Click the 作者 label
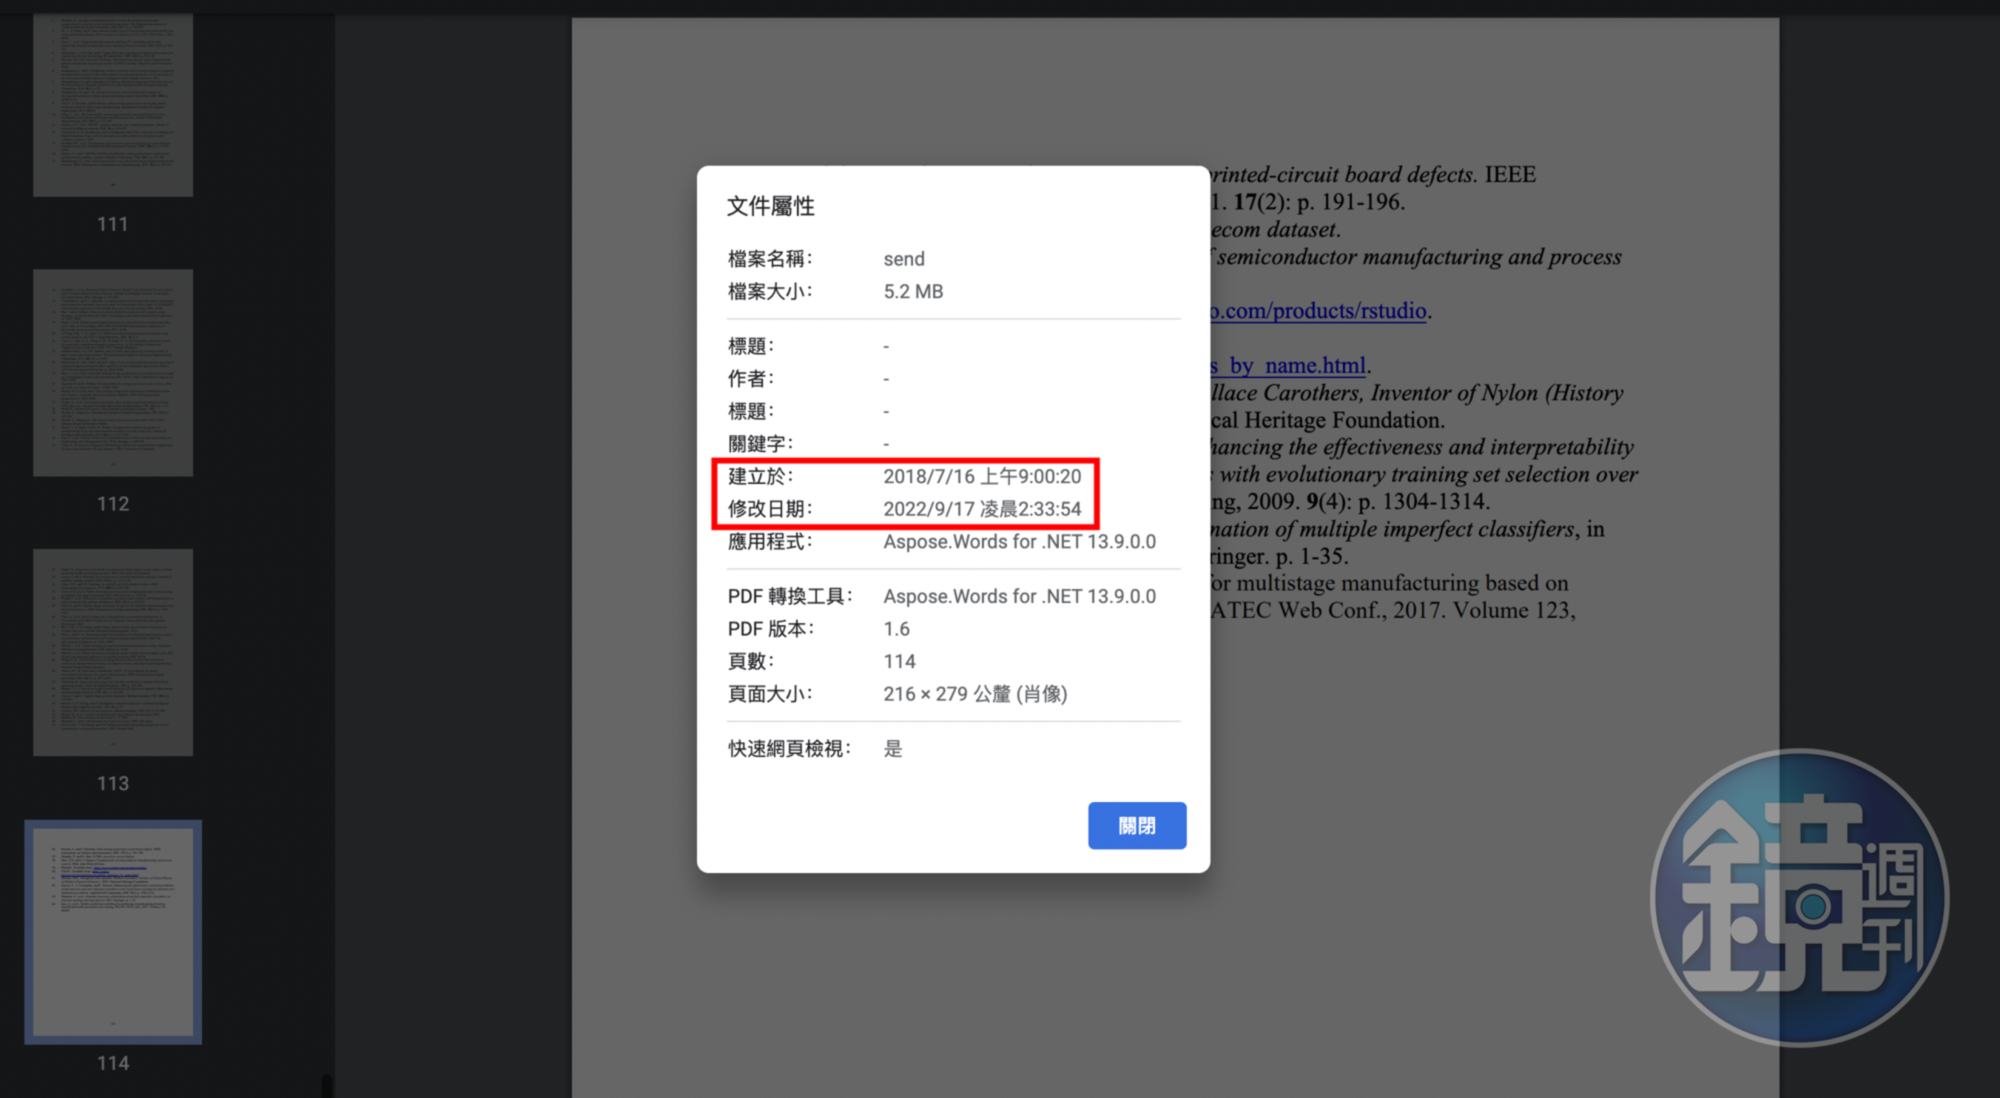 (750, 379)
